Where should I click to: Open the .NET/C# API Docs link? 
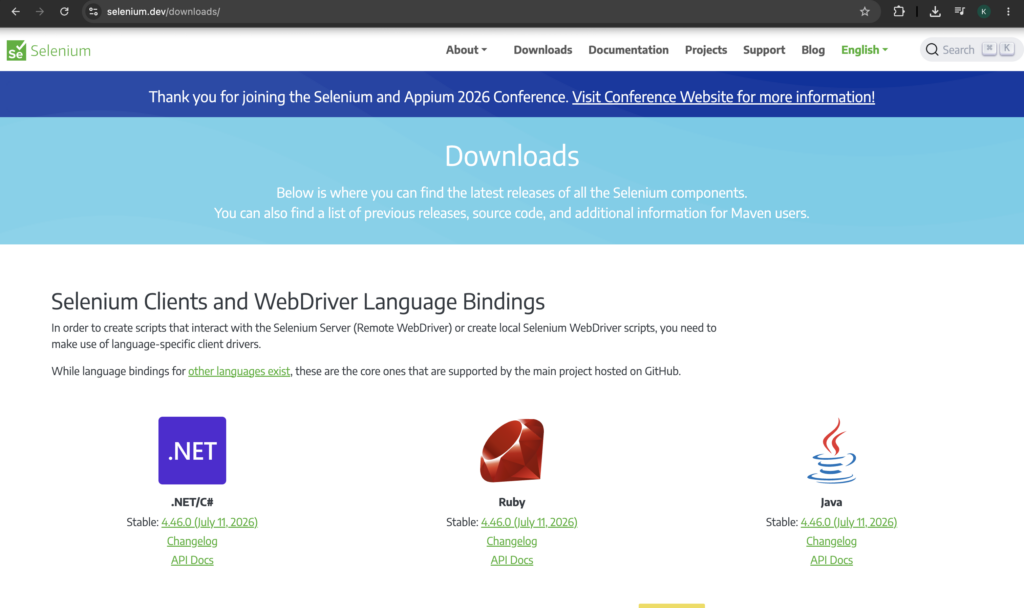pos(192,560)
